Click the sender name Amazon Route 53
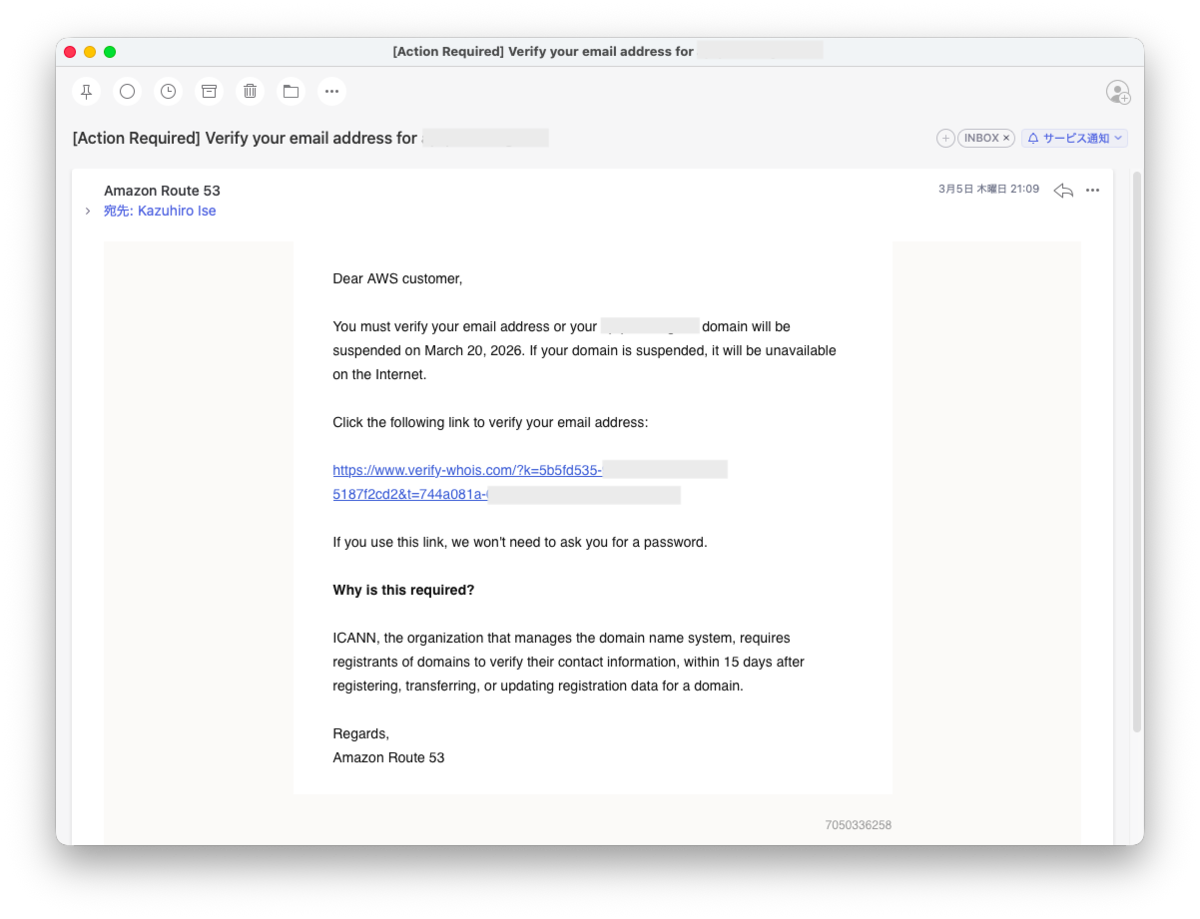 point(162,190)
